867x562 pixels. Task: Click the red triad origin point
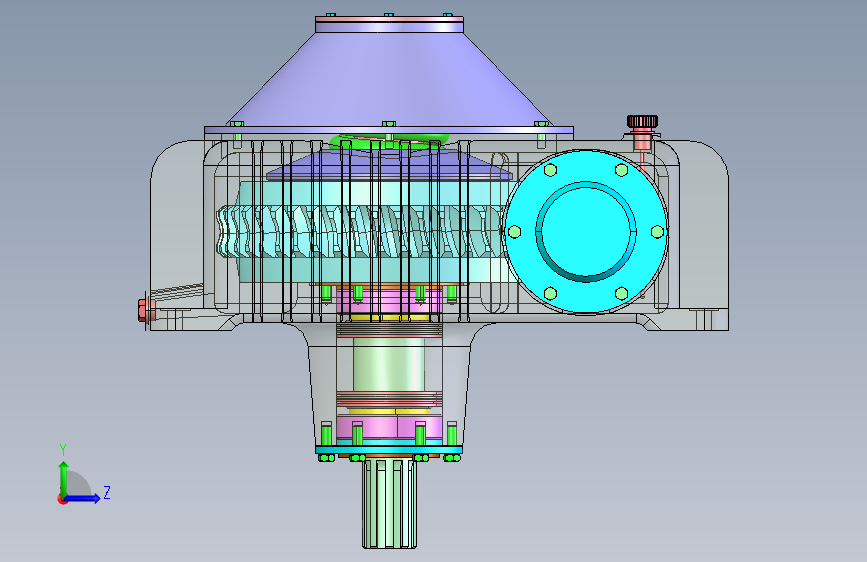point(62,499)
